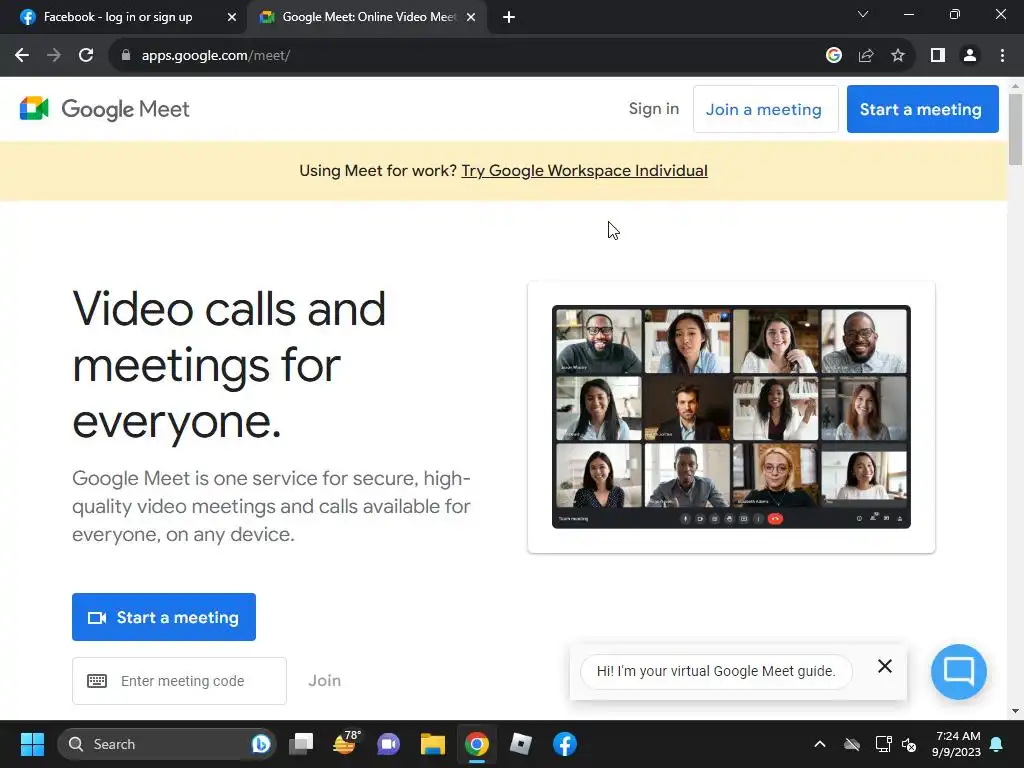Select the Google Meet tab
Screen dimensions: 1024x768
(368, 18)
